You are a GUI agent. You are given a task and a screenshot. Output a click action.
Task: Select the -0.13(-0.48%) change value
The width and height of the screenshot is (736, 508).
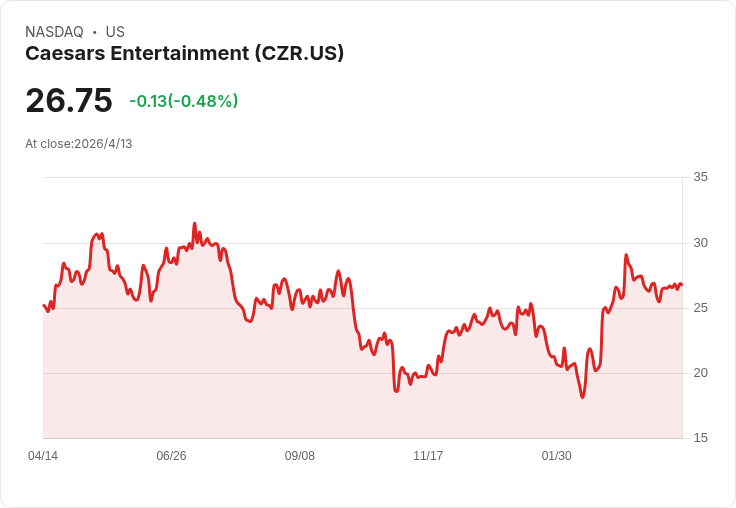point(184,101)
